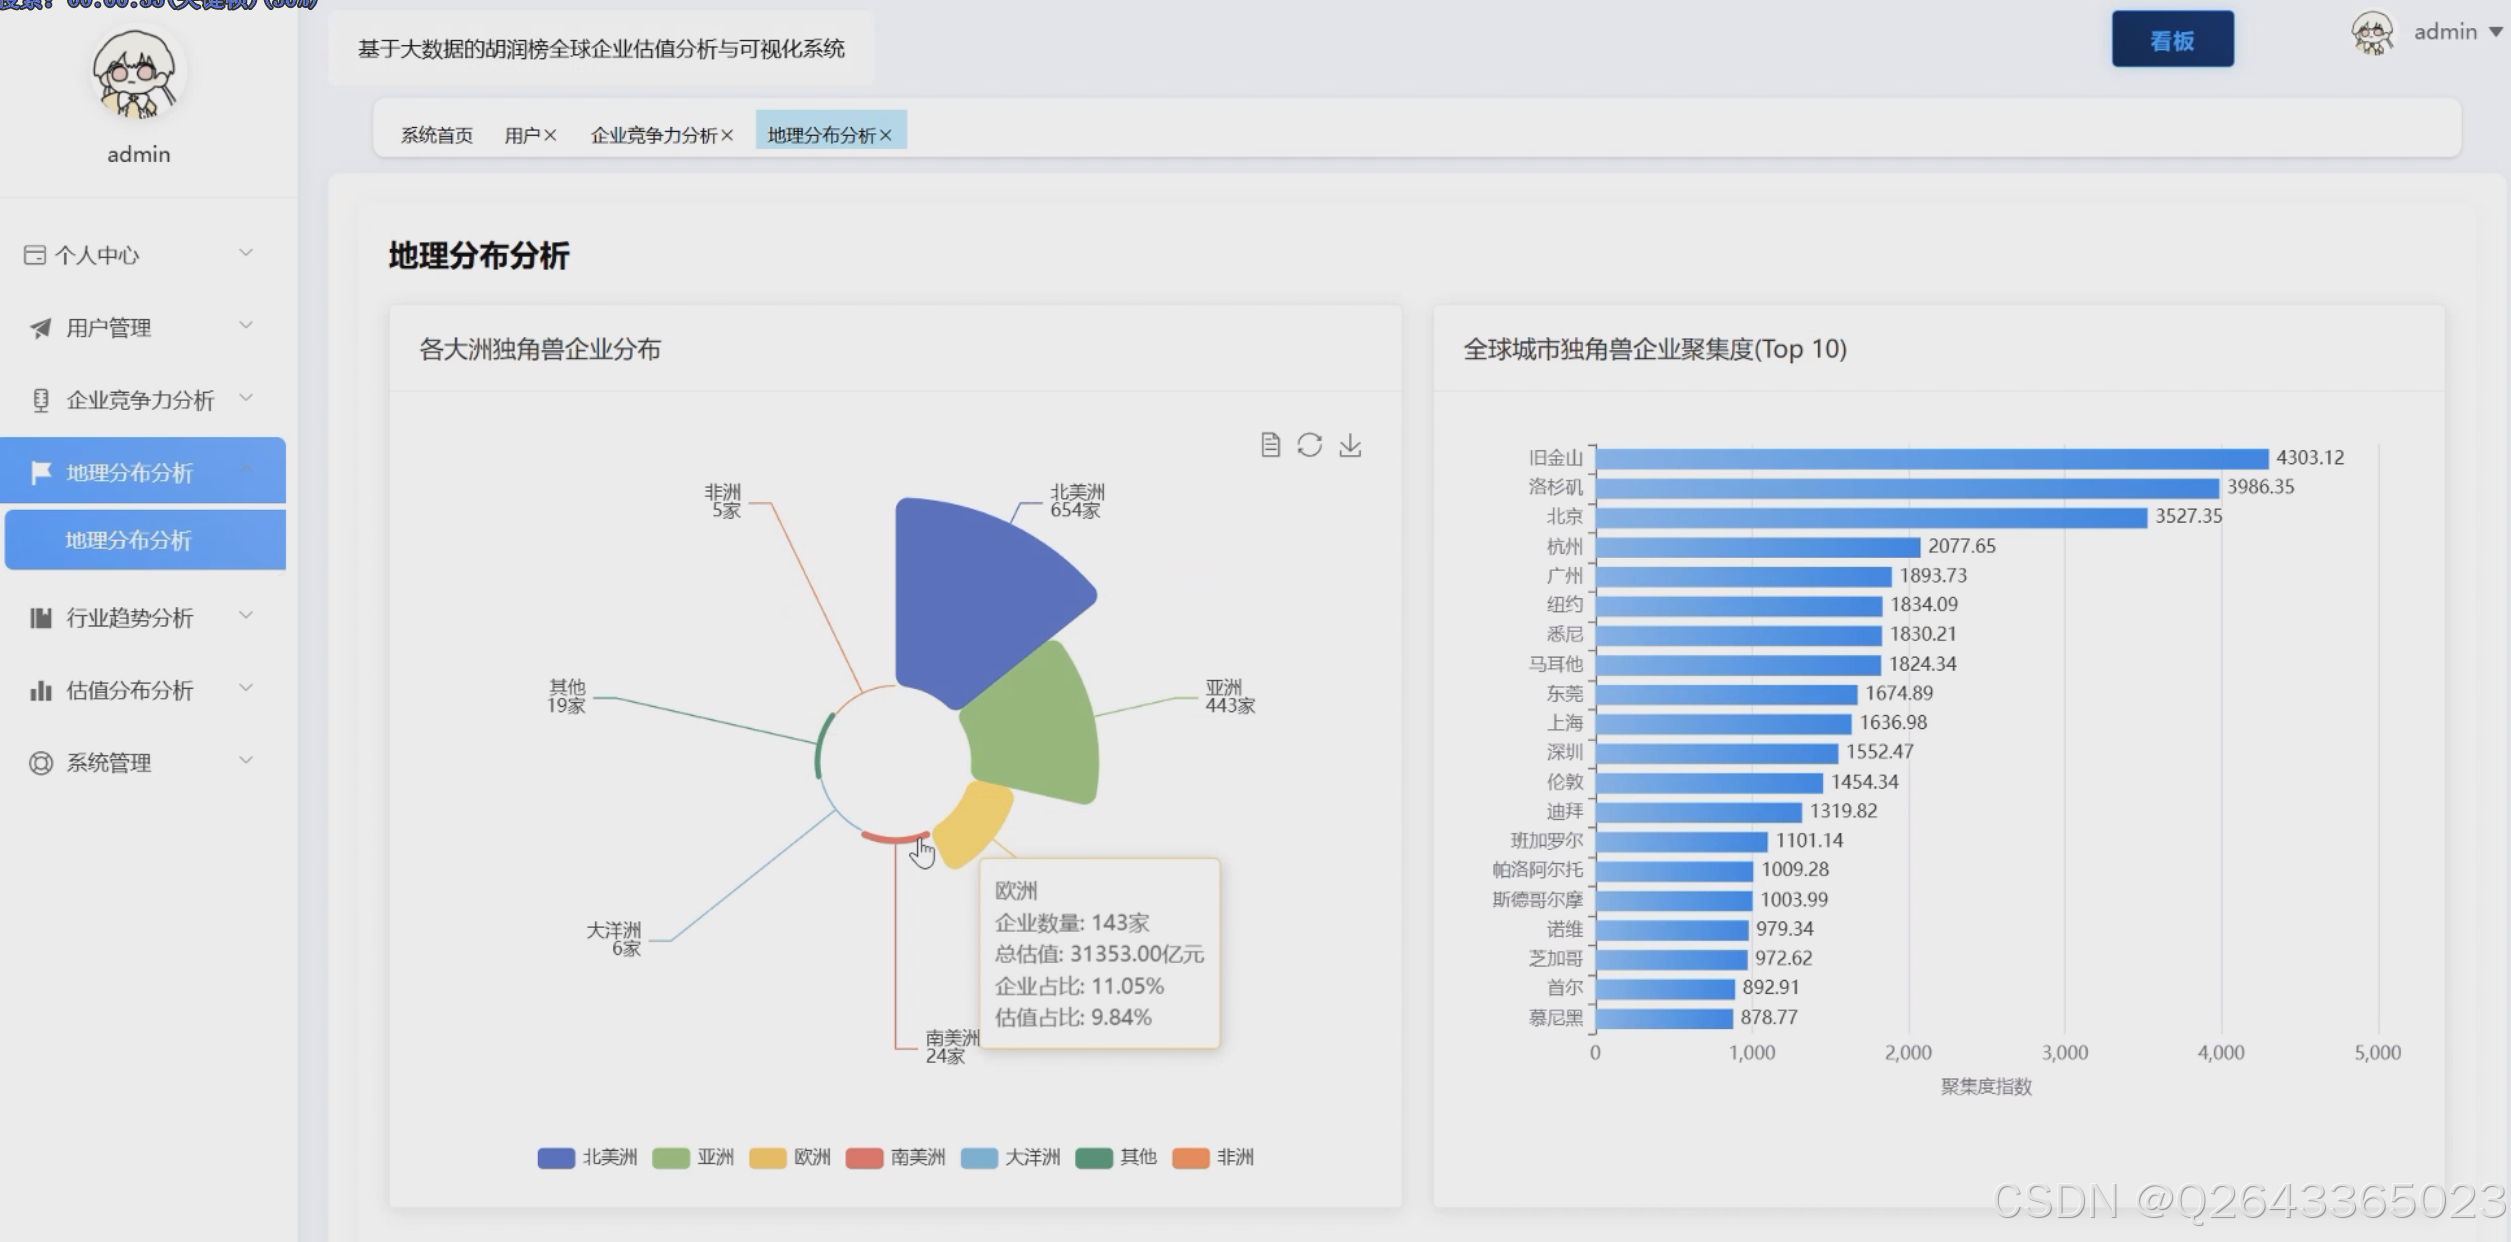Expand the 行业趋势分析 sidebar menu
The height and width of the screenshot is (1242, 2511).
tap(130, 618)
